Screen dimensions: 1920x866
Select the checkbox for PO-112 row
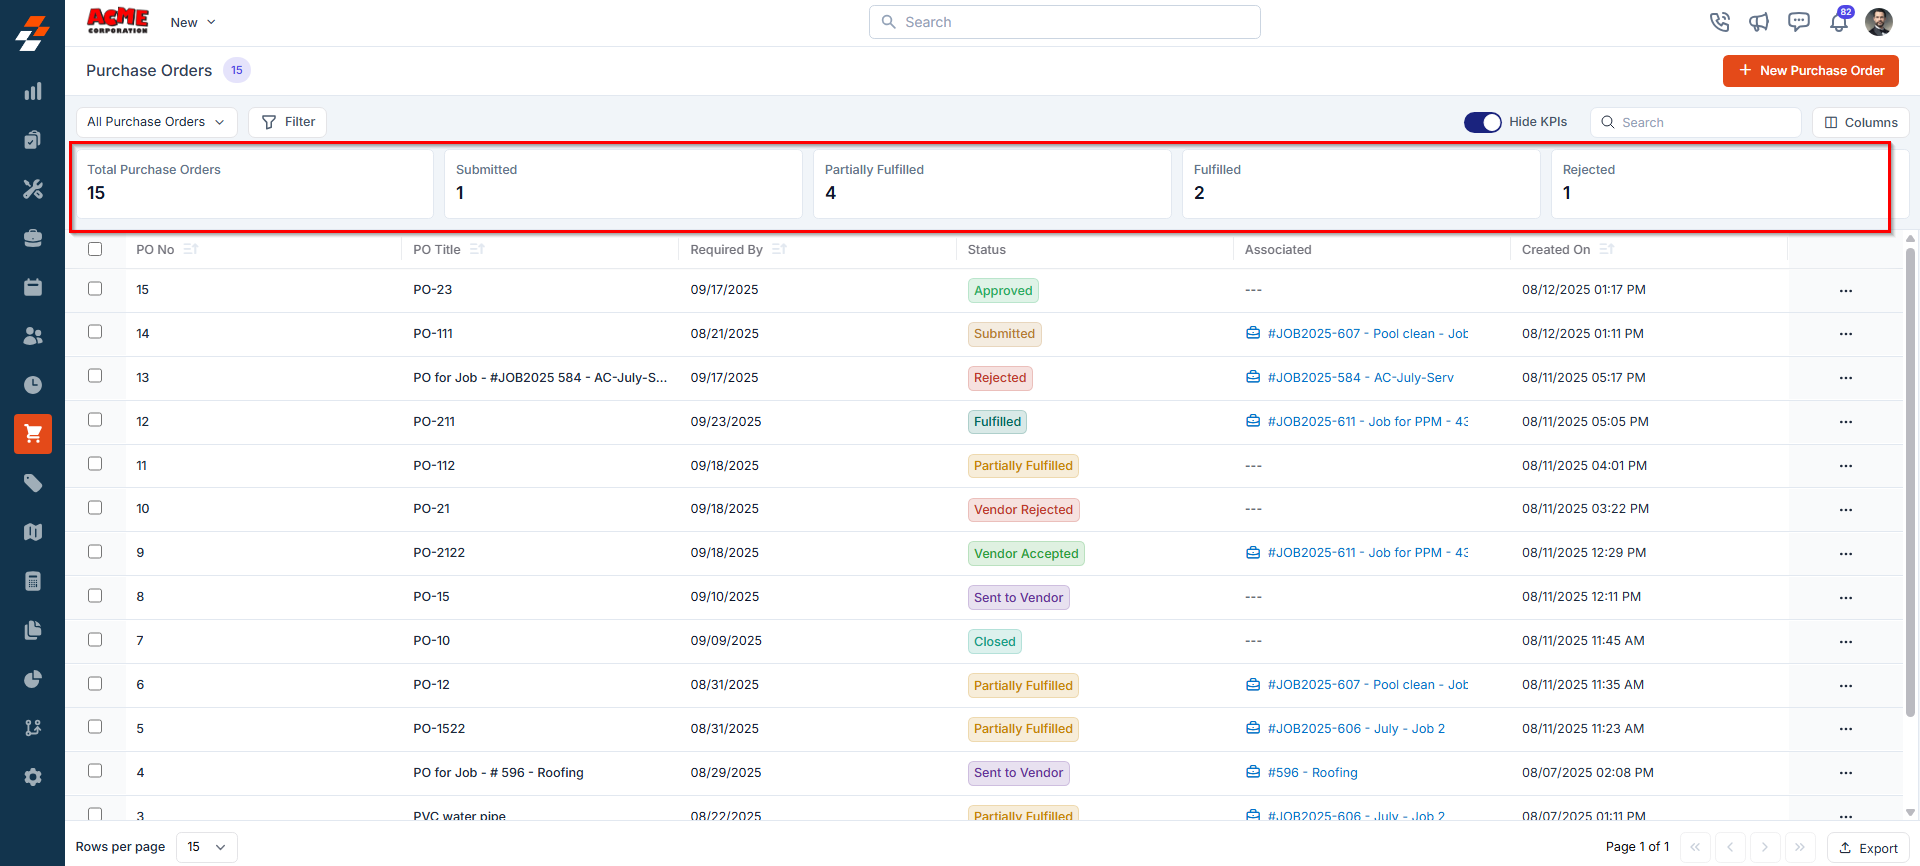95,464
